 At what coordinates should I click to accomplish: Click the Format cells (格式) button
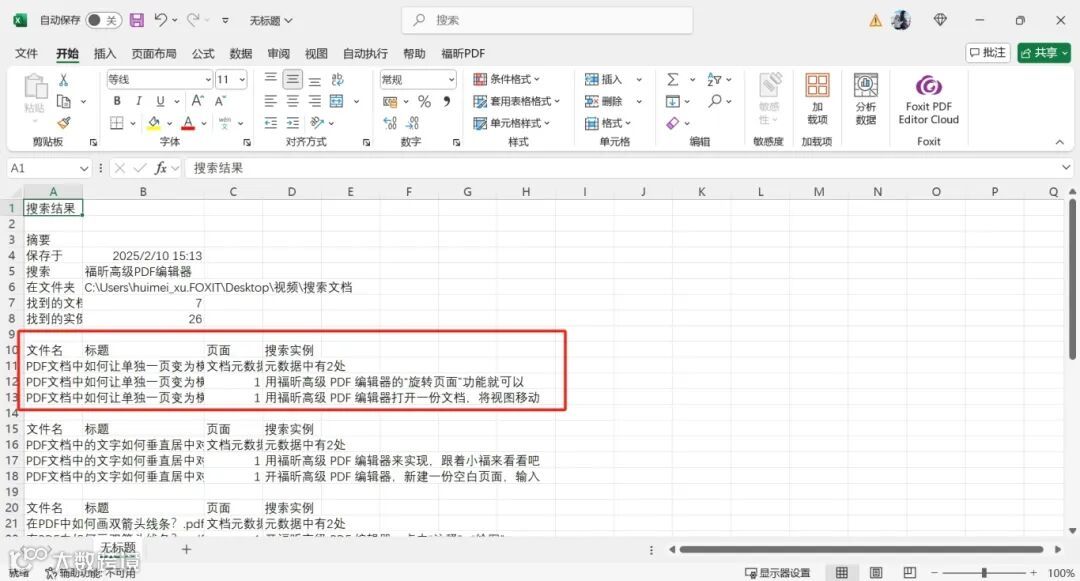pyautogui.click(x=608, y=123)
